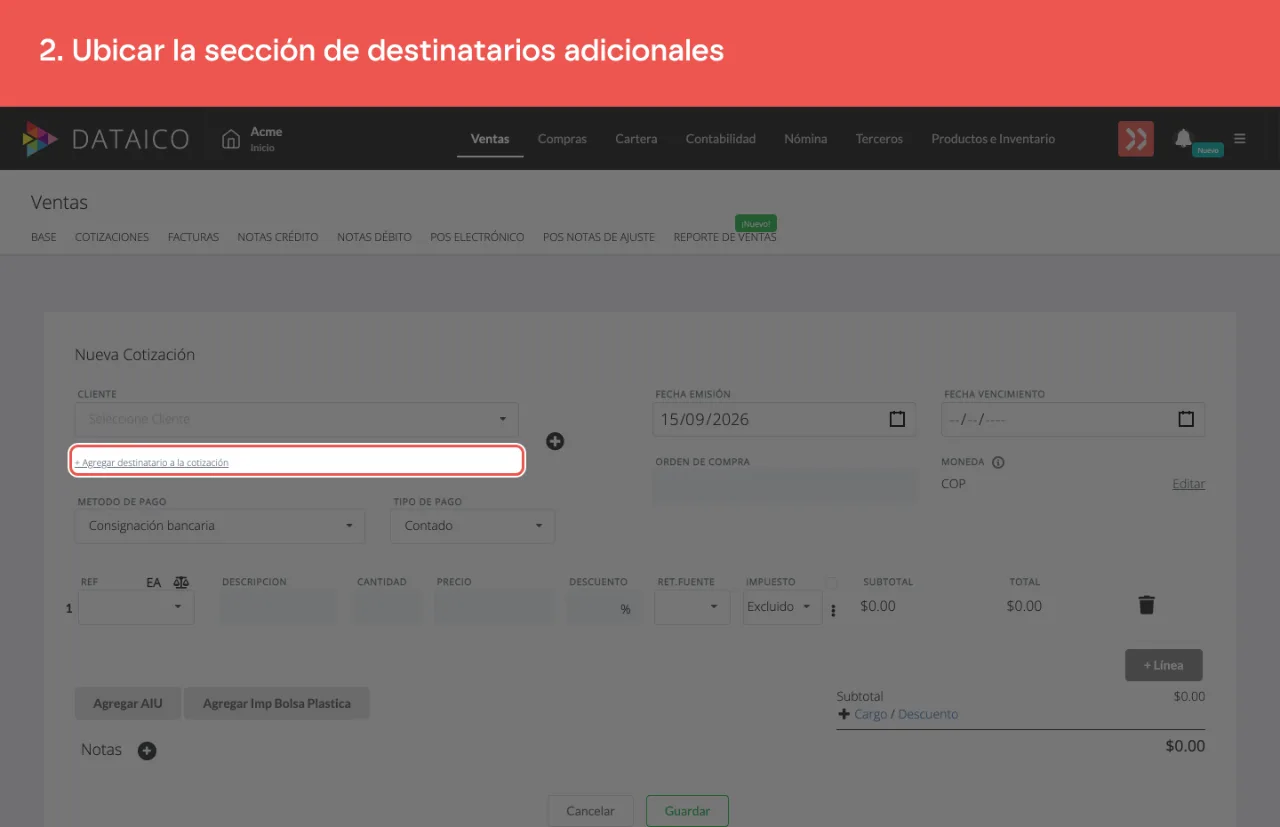Switch to the Cotizaciones tab
Image resolution: width=1280 pixels, height=827 pixels.
(112, 237)
